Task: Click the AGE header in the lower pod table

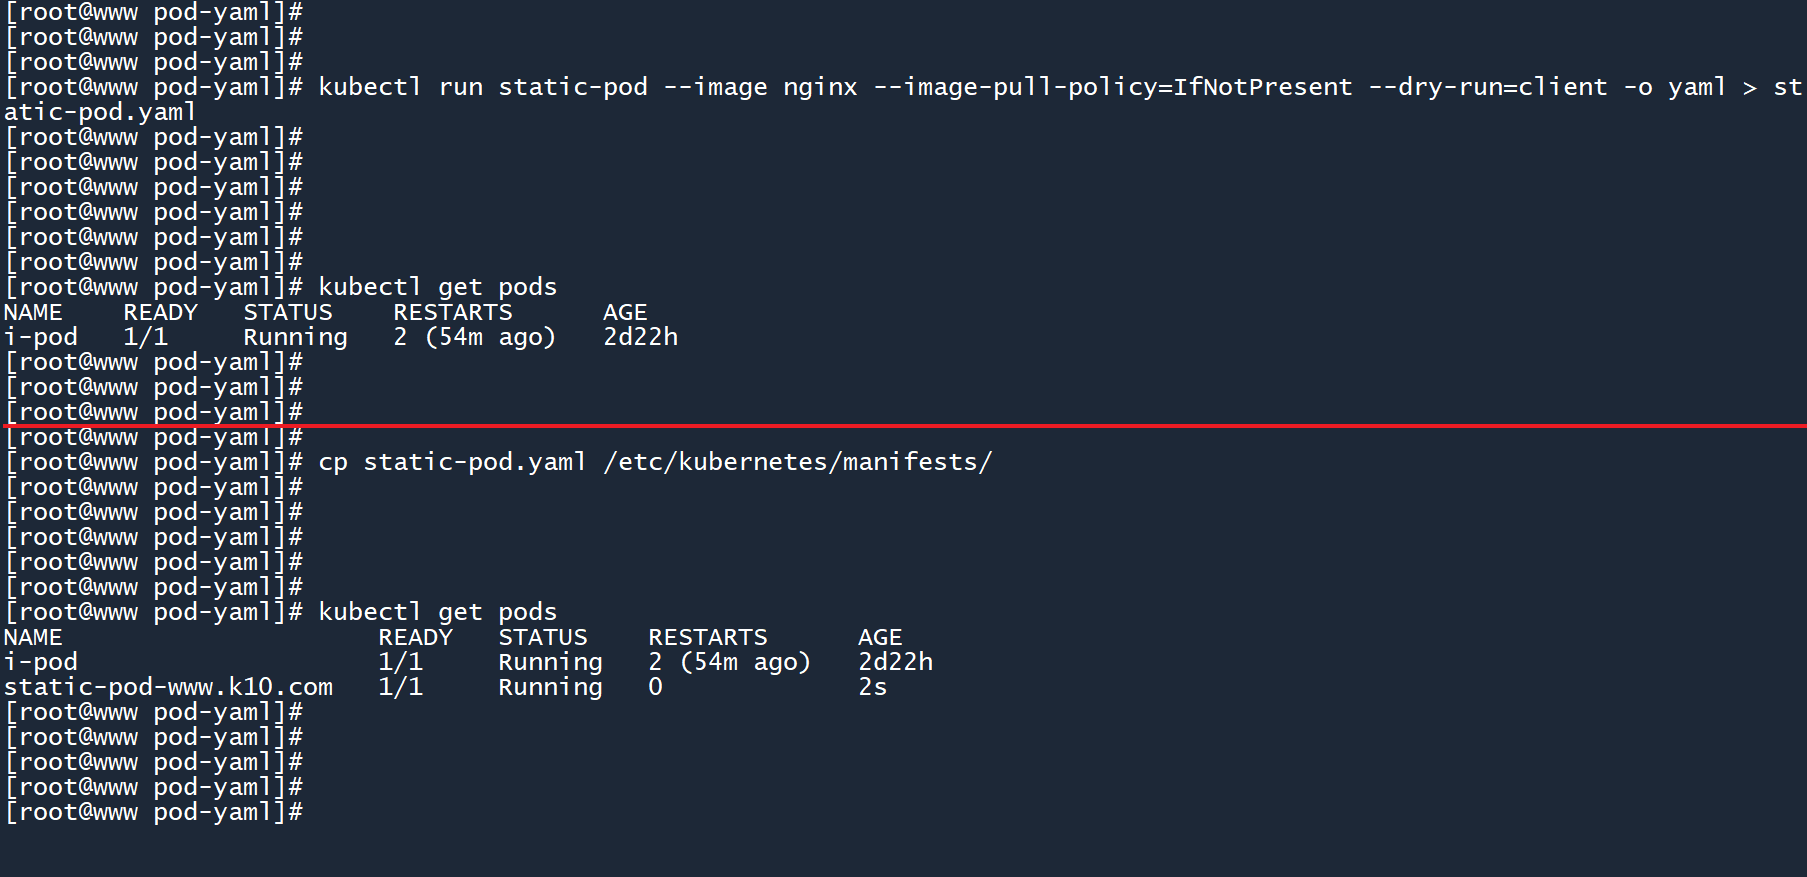Action: [x=879, y=638]
